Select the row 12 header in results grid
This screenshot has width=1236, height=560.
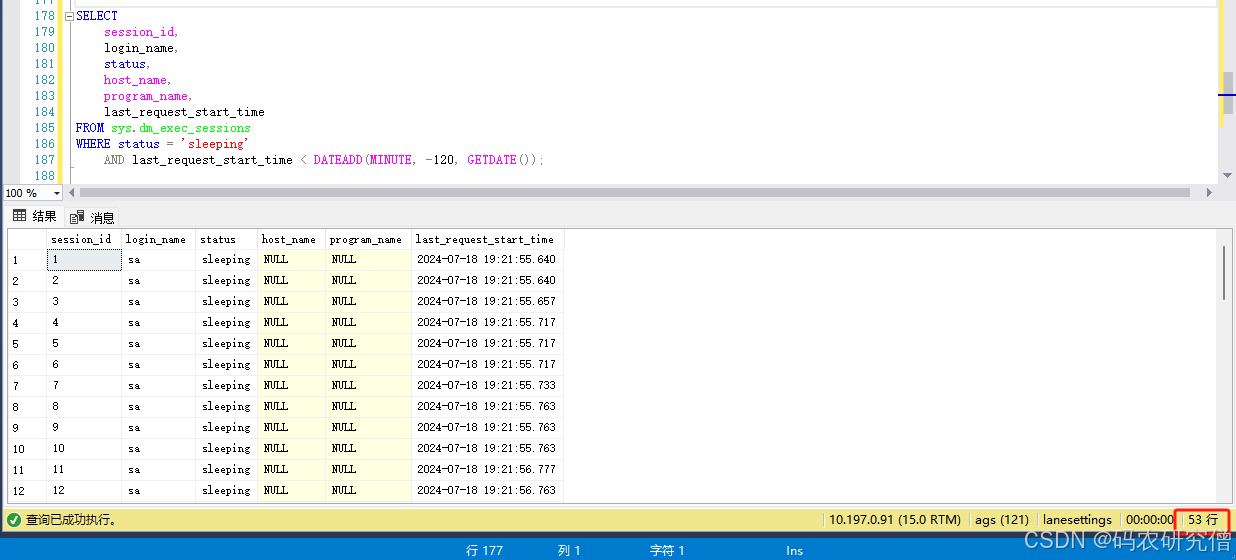[27, 491]
